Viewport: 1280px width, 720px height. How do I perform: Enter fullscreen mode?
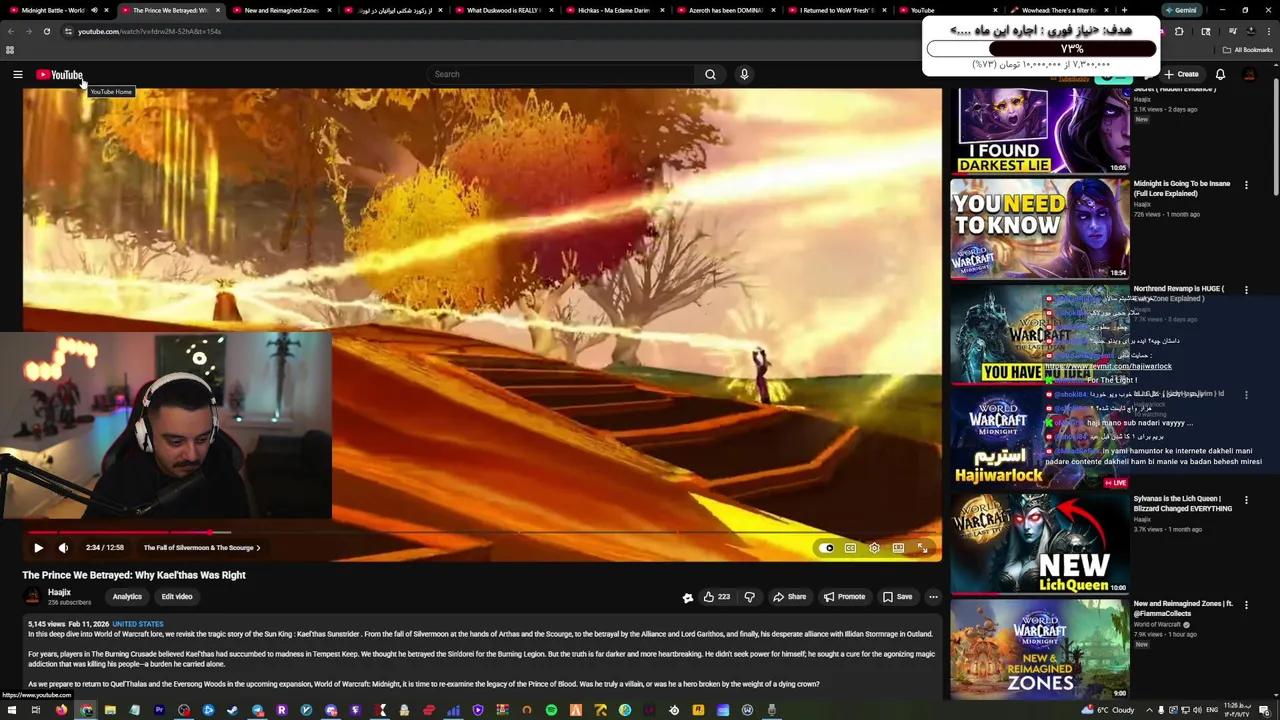click(922, 548)
